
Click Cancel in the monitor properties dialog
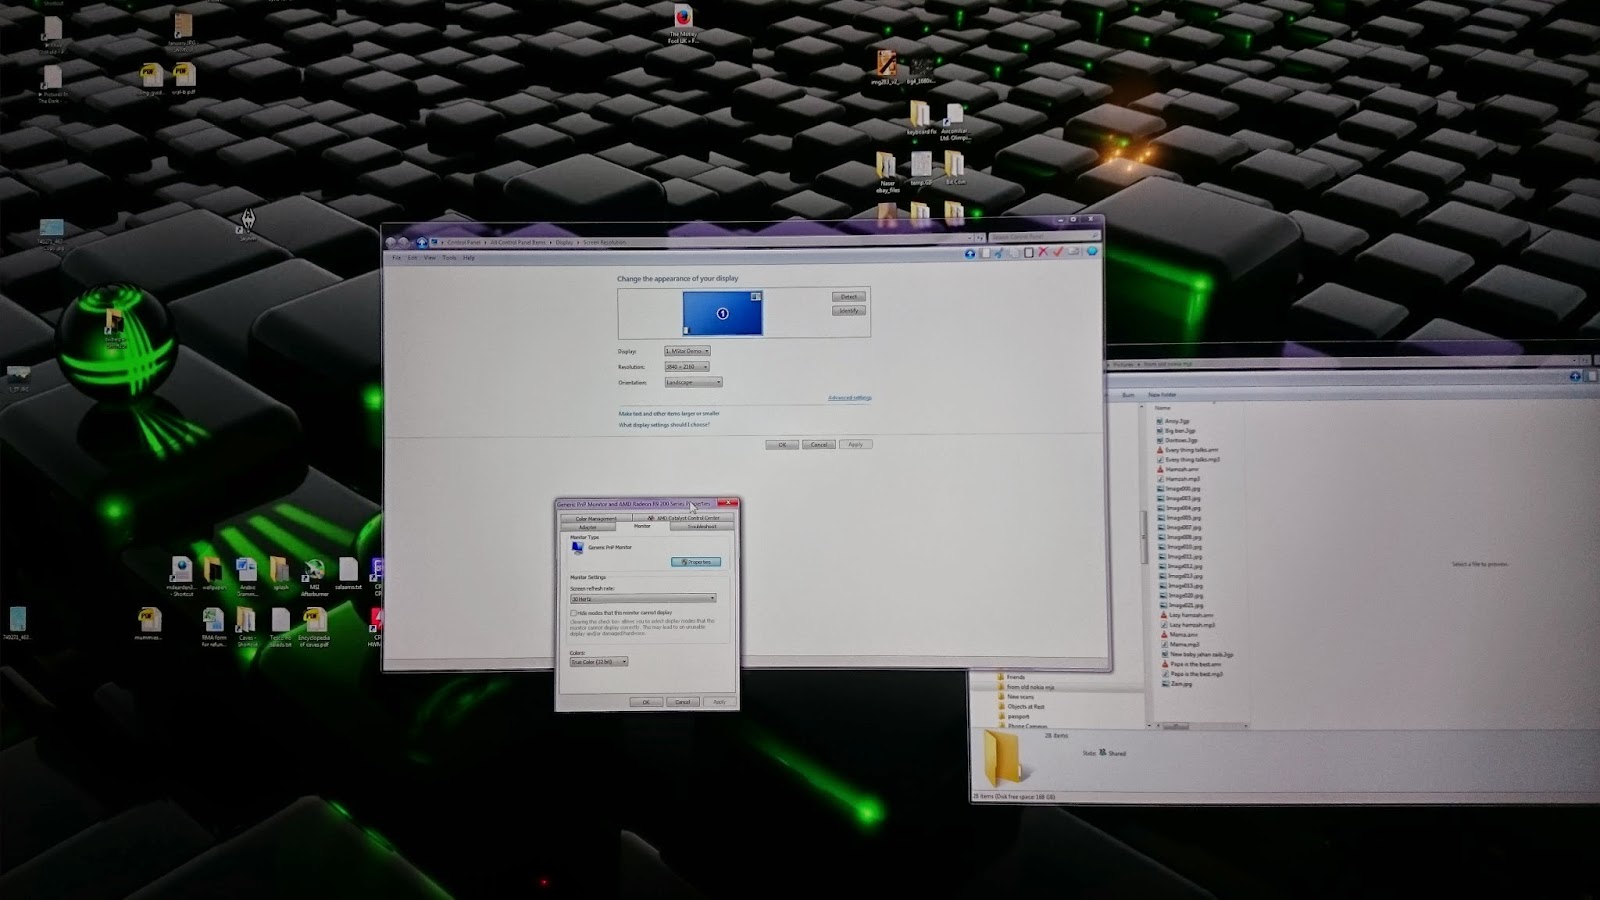[683, 702]
